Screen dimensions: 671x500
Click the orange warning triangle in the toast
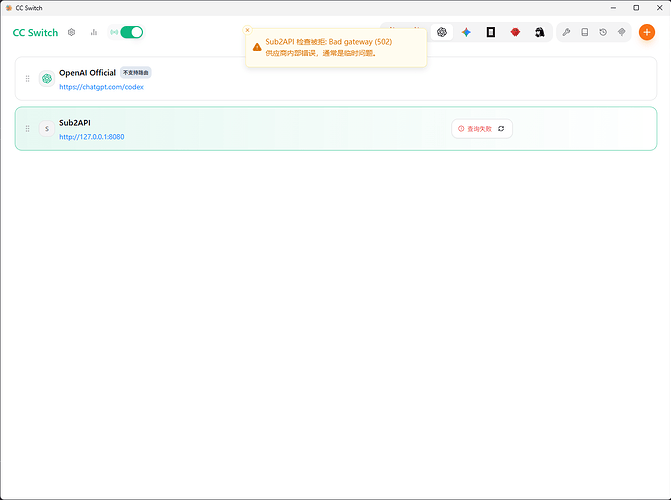pyautogui.click(x=257, y=47)
